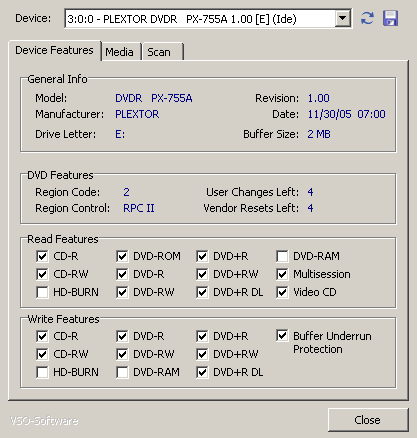Click the Region Control value 'RPC II'

click(139, 208)
